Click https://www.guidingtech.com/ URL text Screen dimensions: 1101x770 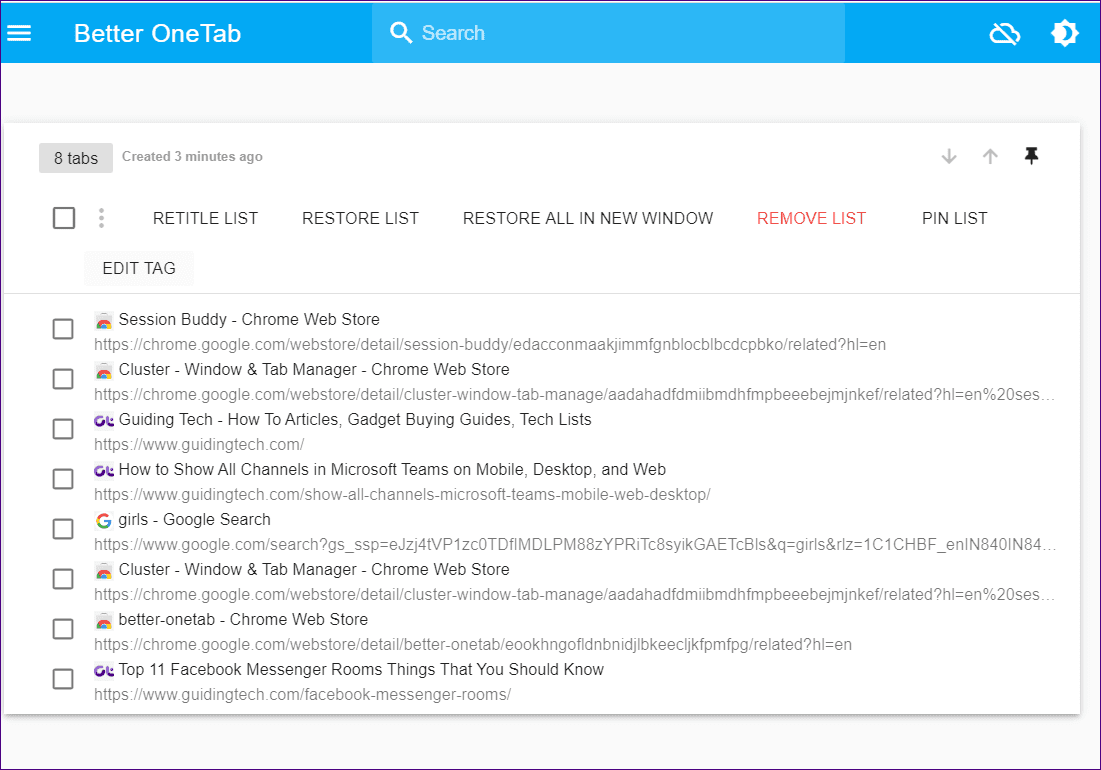[x=199, y=445]
